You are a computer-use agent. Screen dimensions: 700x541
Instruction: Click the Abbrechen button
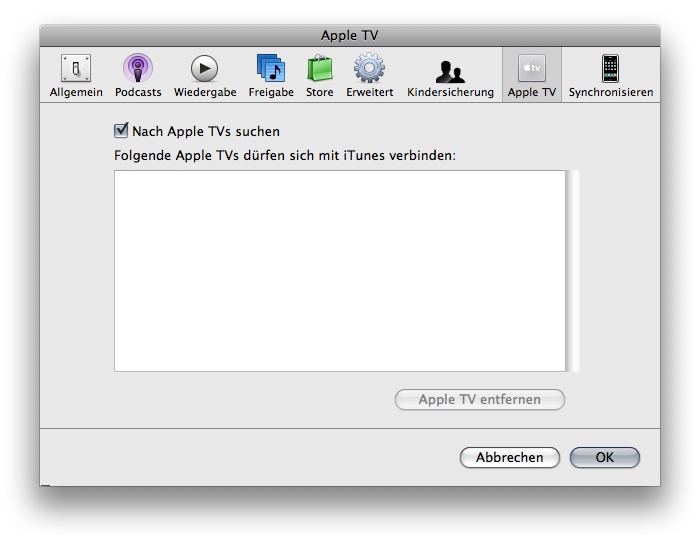(x=509, y=458)
